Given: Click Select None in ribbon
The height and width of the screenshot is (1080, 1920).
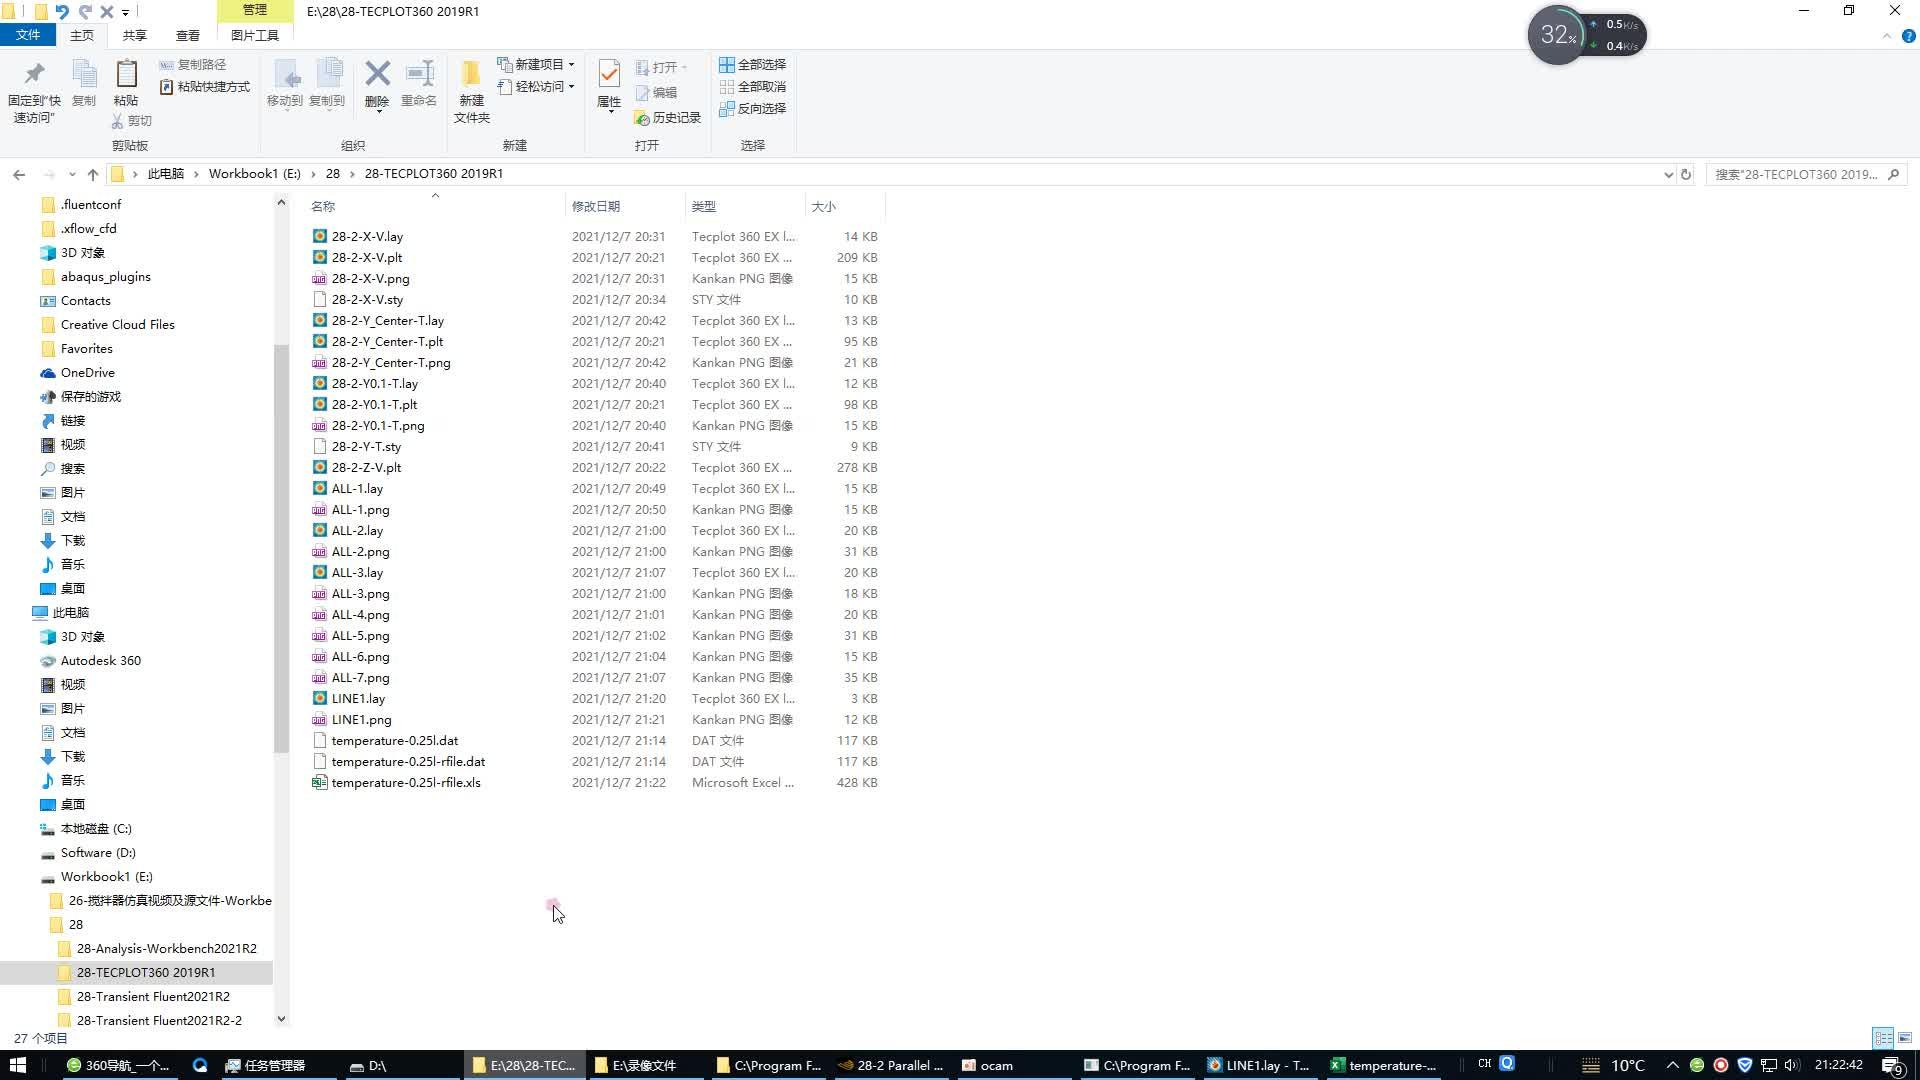Looking at the screenshot, I should coord(752,87).
